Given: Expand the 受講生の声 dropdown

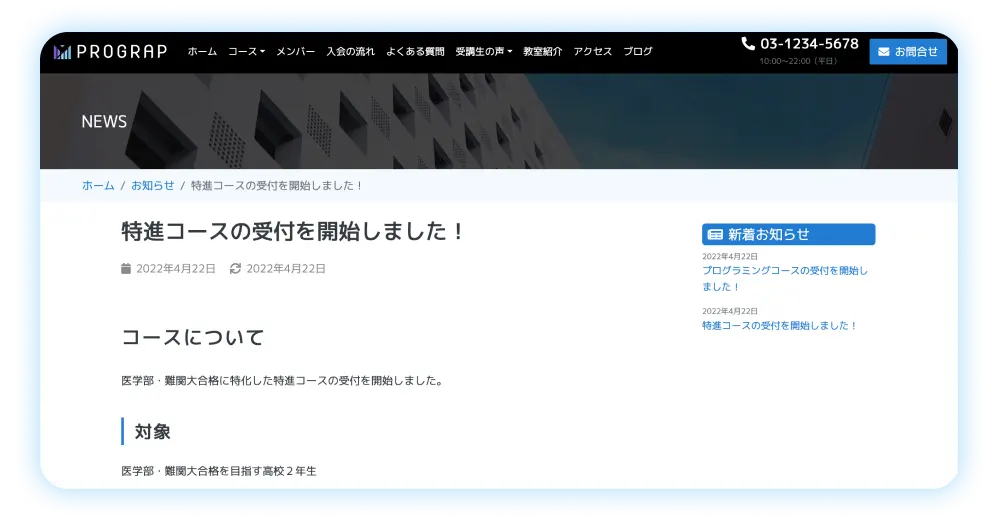Looking at the screenshot, I should (483, 52).
